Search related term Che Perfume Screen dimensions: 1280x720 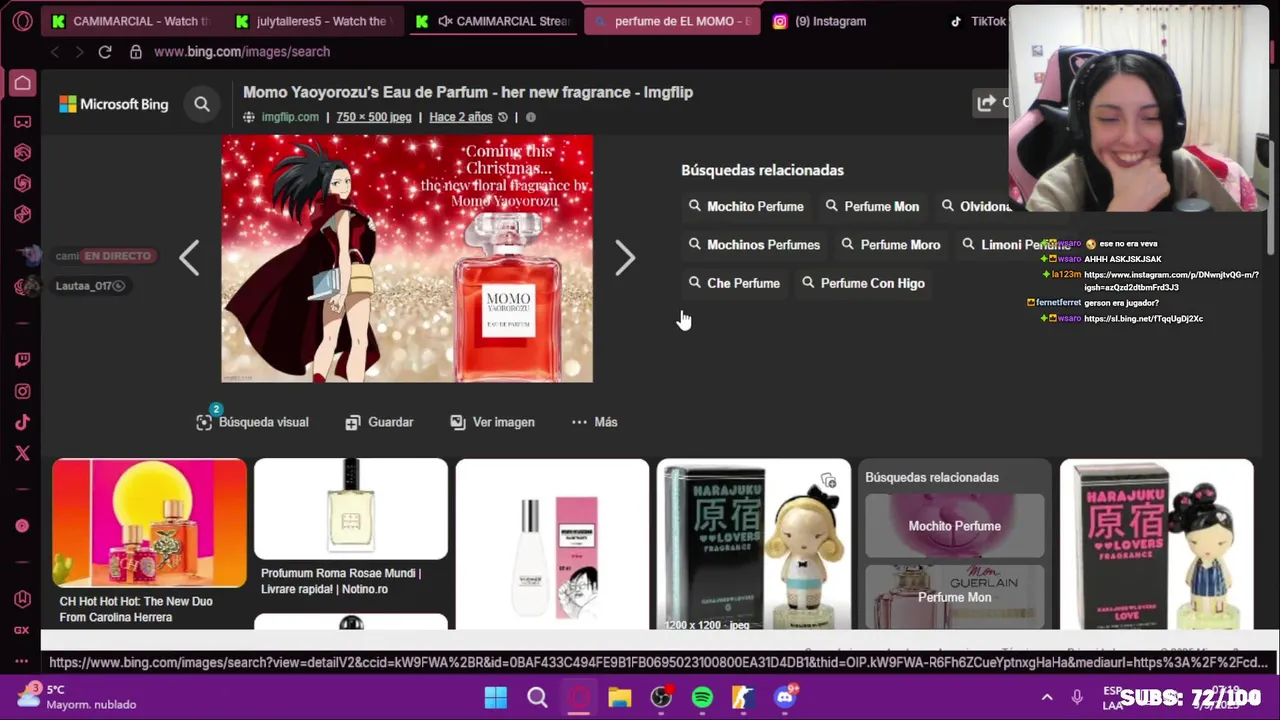[734, 283]
